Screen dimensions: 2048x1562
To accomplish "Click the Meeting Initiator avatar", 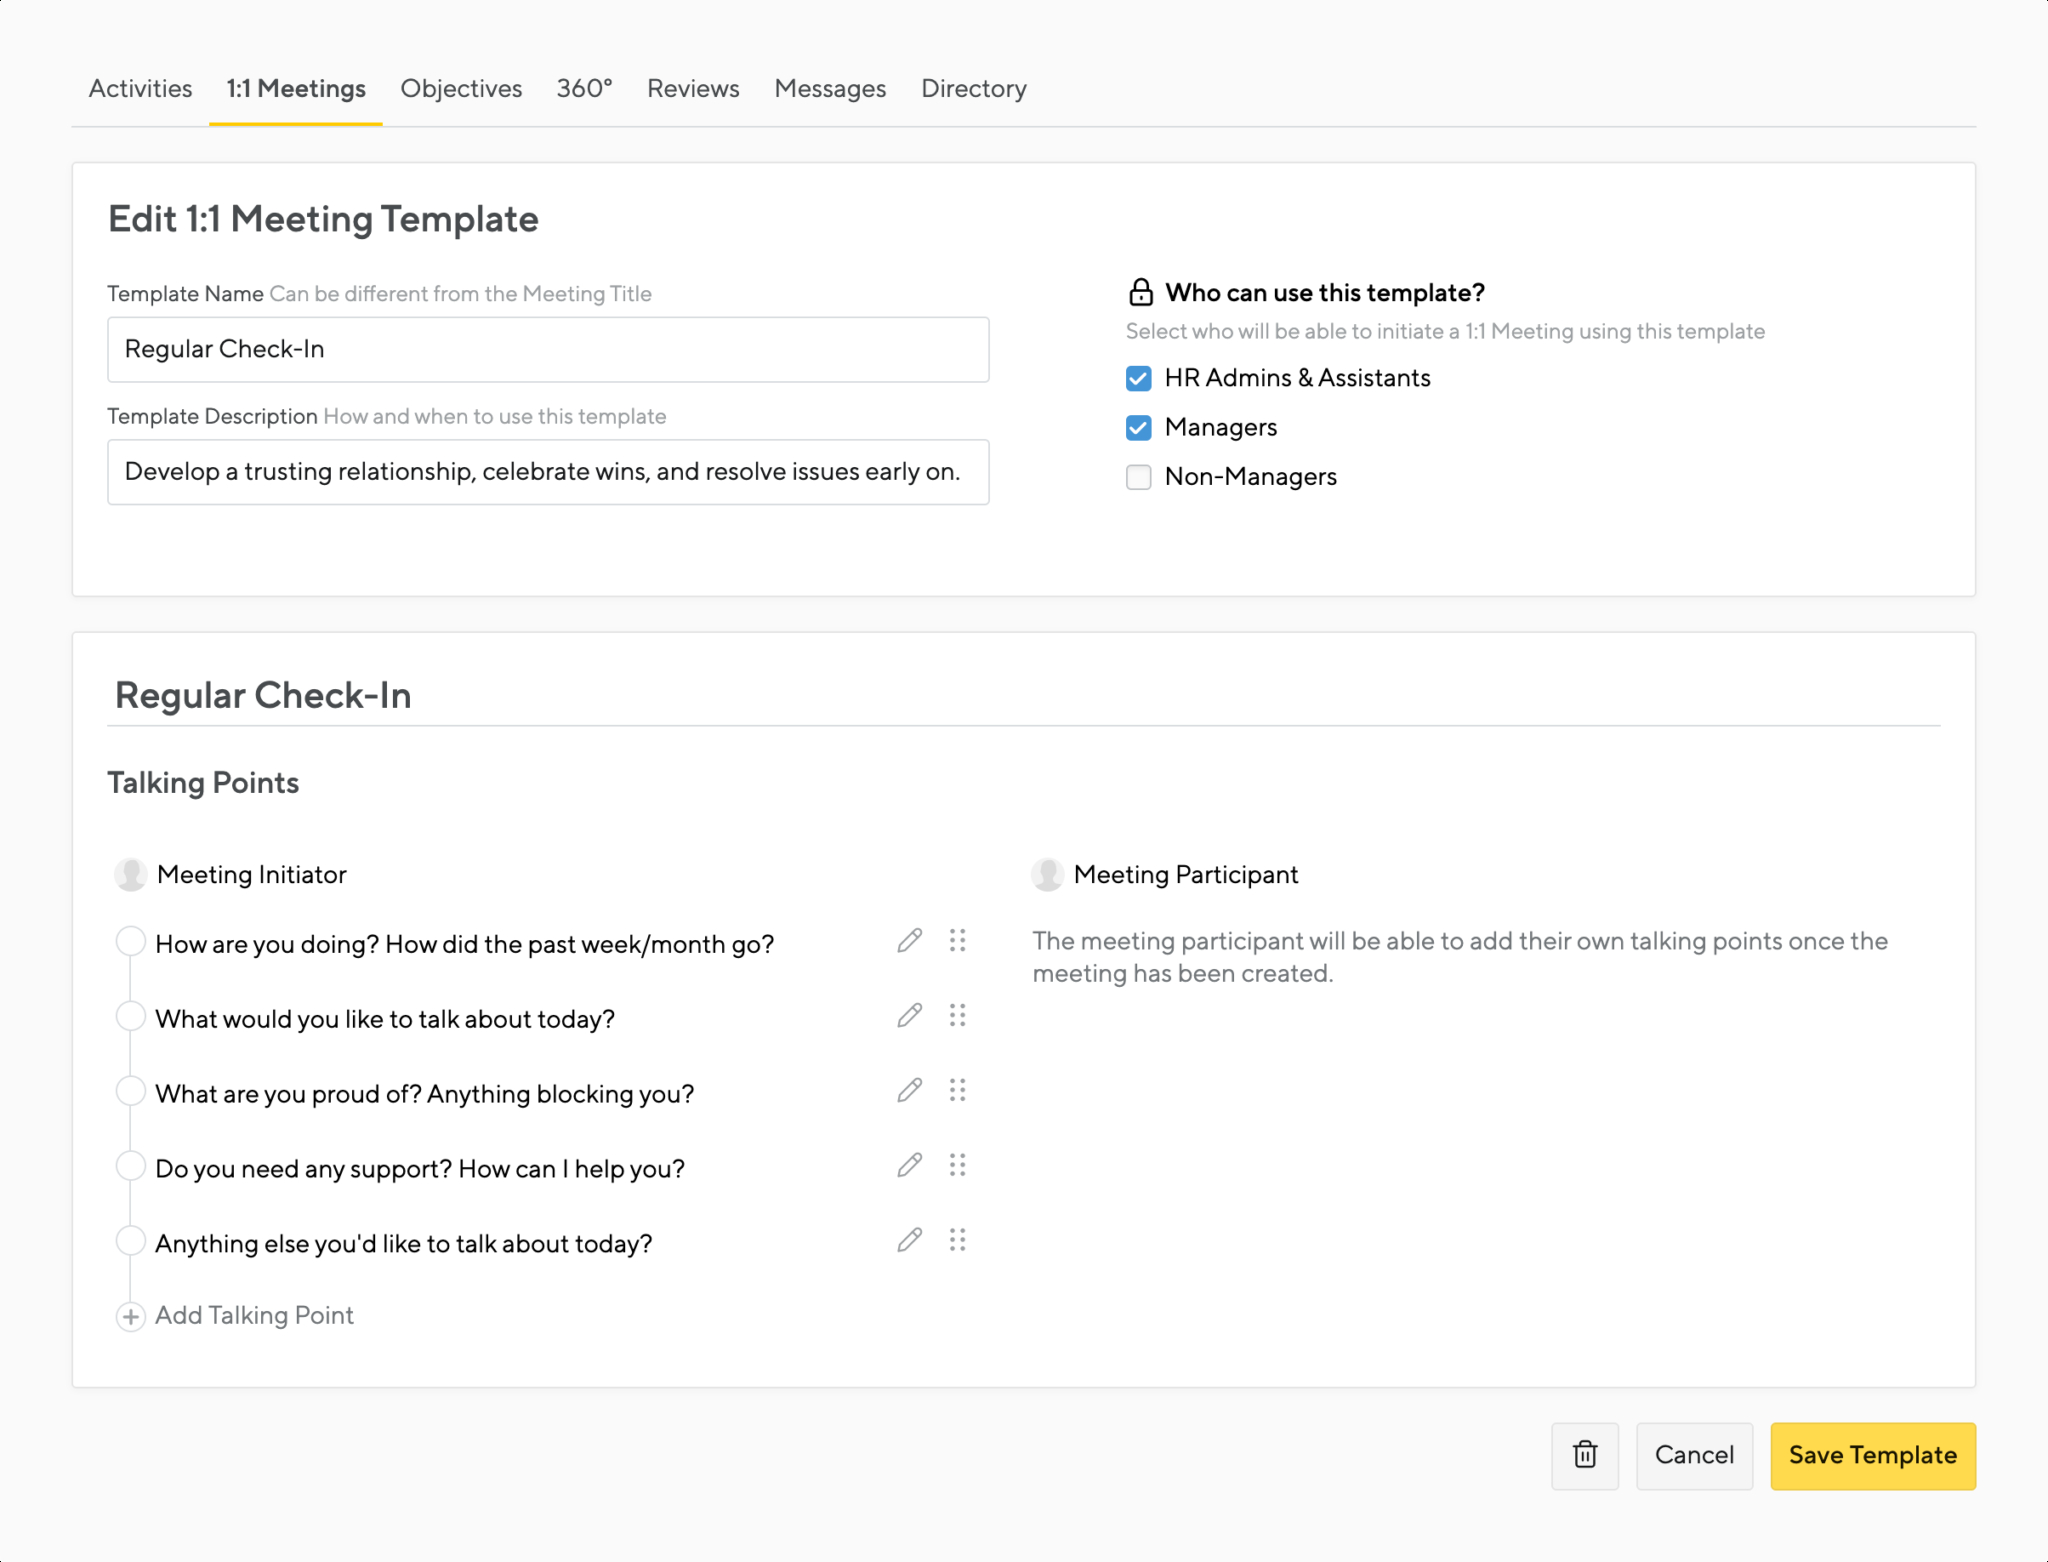I will tap(131, 874).
